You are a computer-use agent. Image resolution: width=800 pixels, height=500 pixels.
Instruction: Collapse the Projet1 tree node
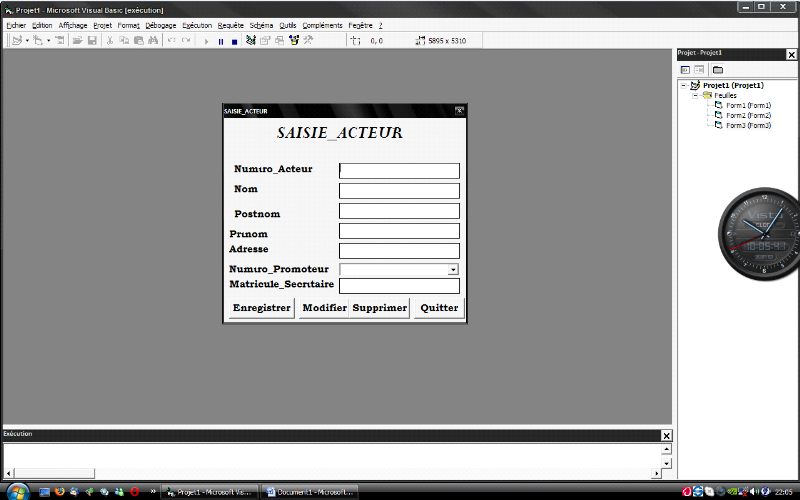click(684, 86)
